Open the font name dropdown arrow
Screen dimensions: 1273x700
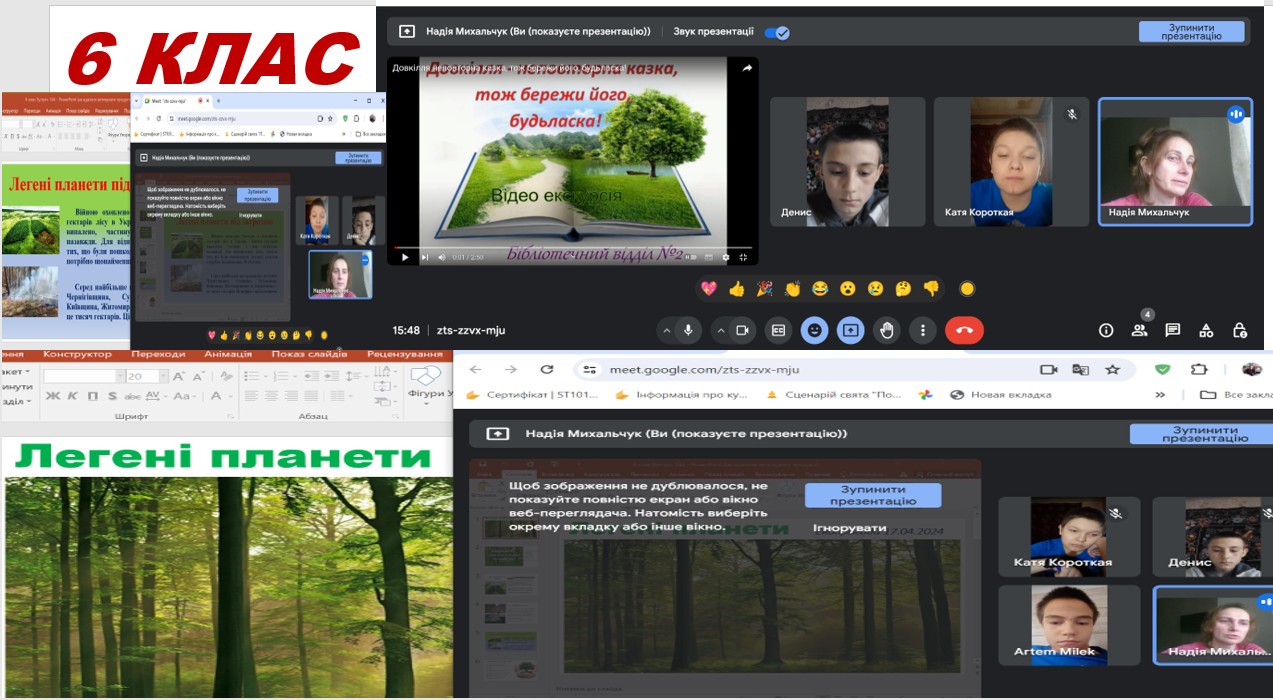pyautogui.click(x=119, y=376)
